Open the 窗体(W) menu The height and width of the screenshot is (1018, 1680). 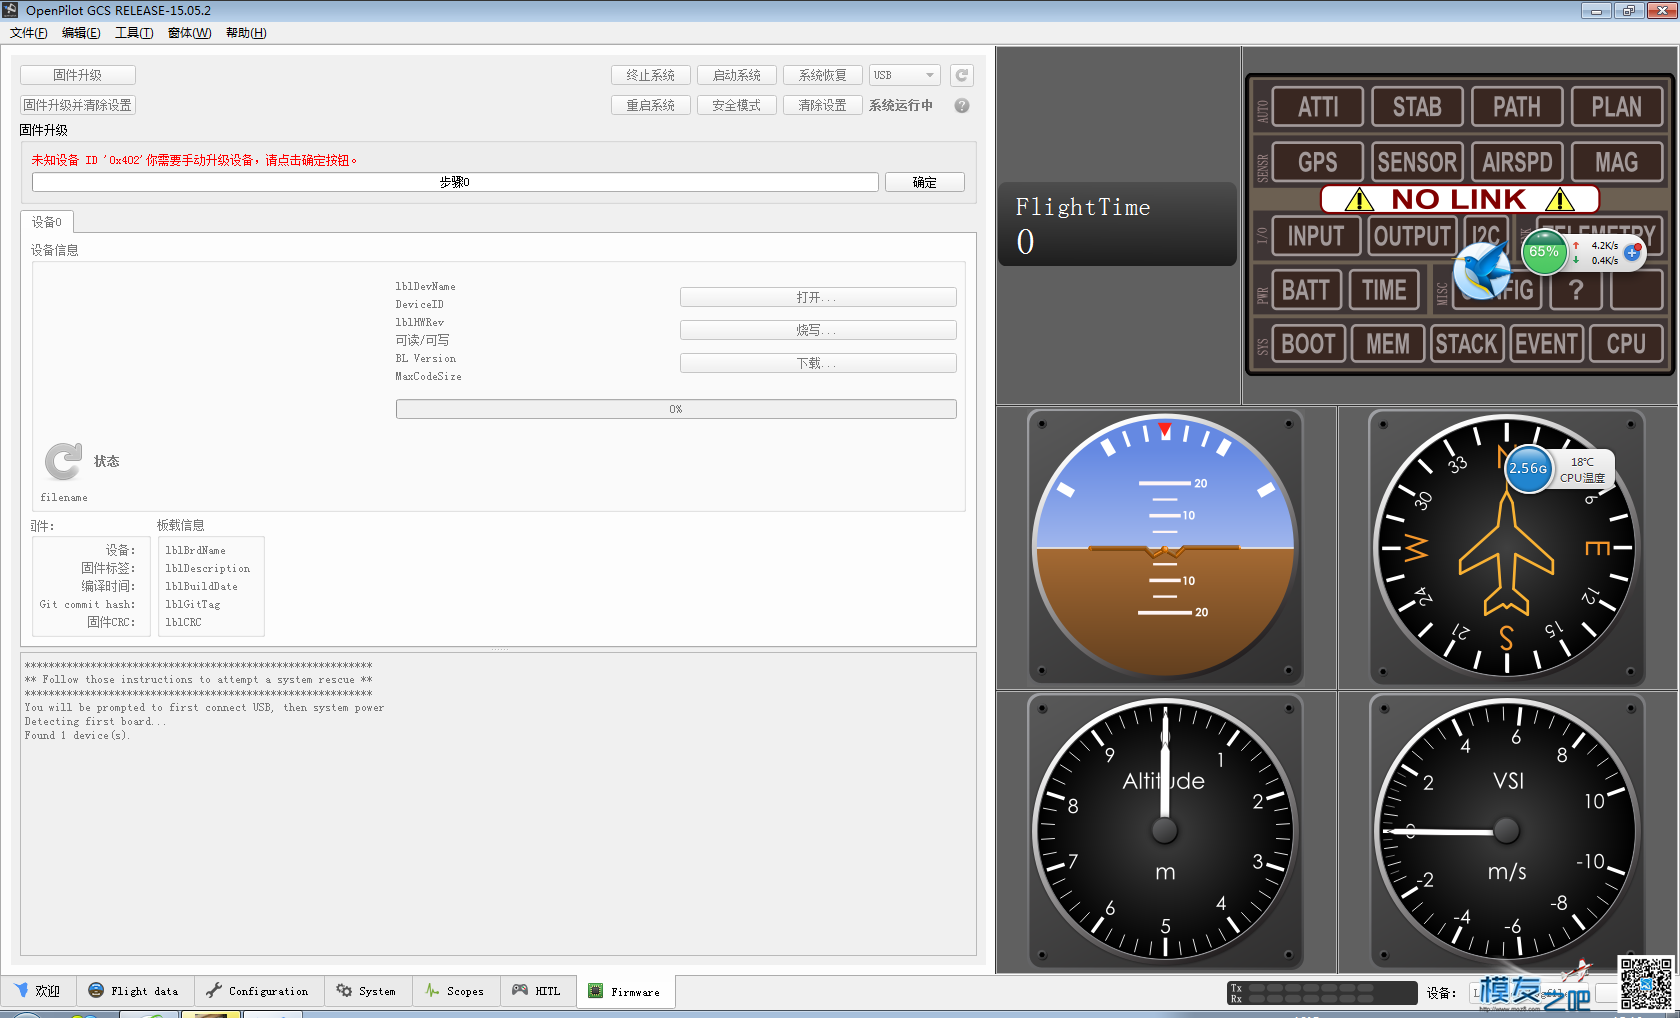click(189, 33)
